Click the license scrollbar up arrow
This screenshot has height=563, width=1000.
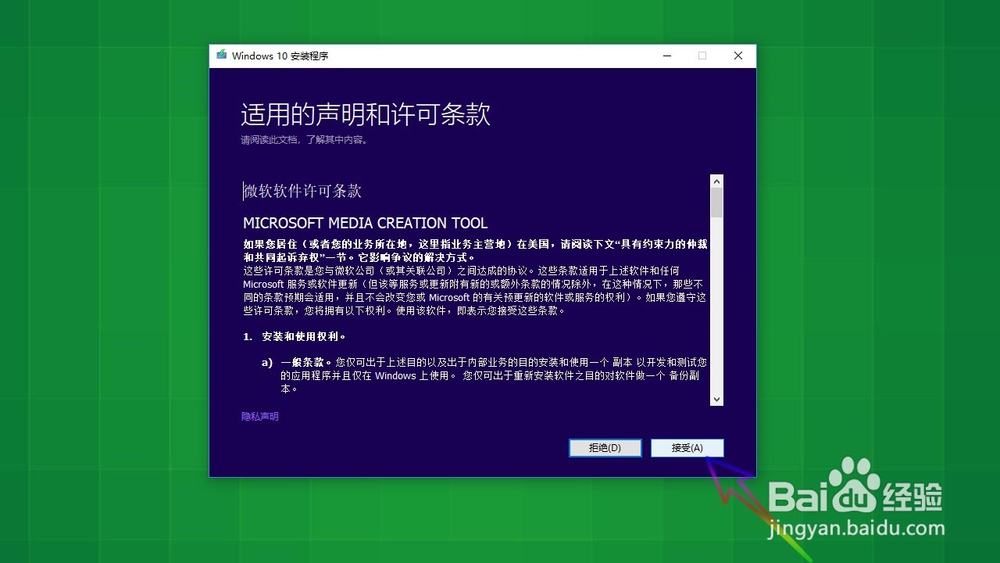(716, 182)
